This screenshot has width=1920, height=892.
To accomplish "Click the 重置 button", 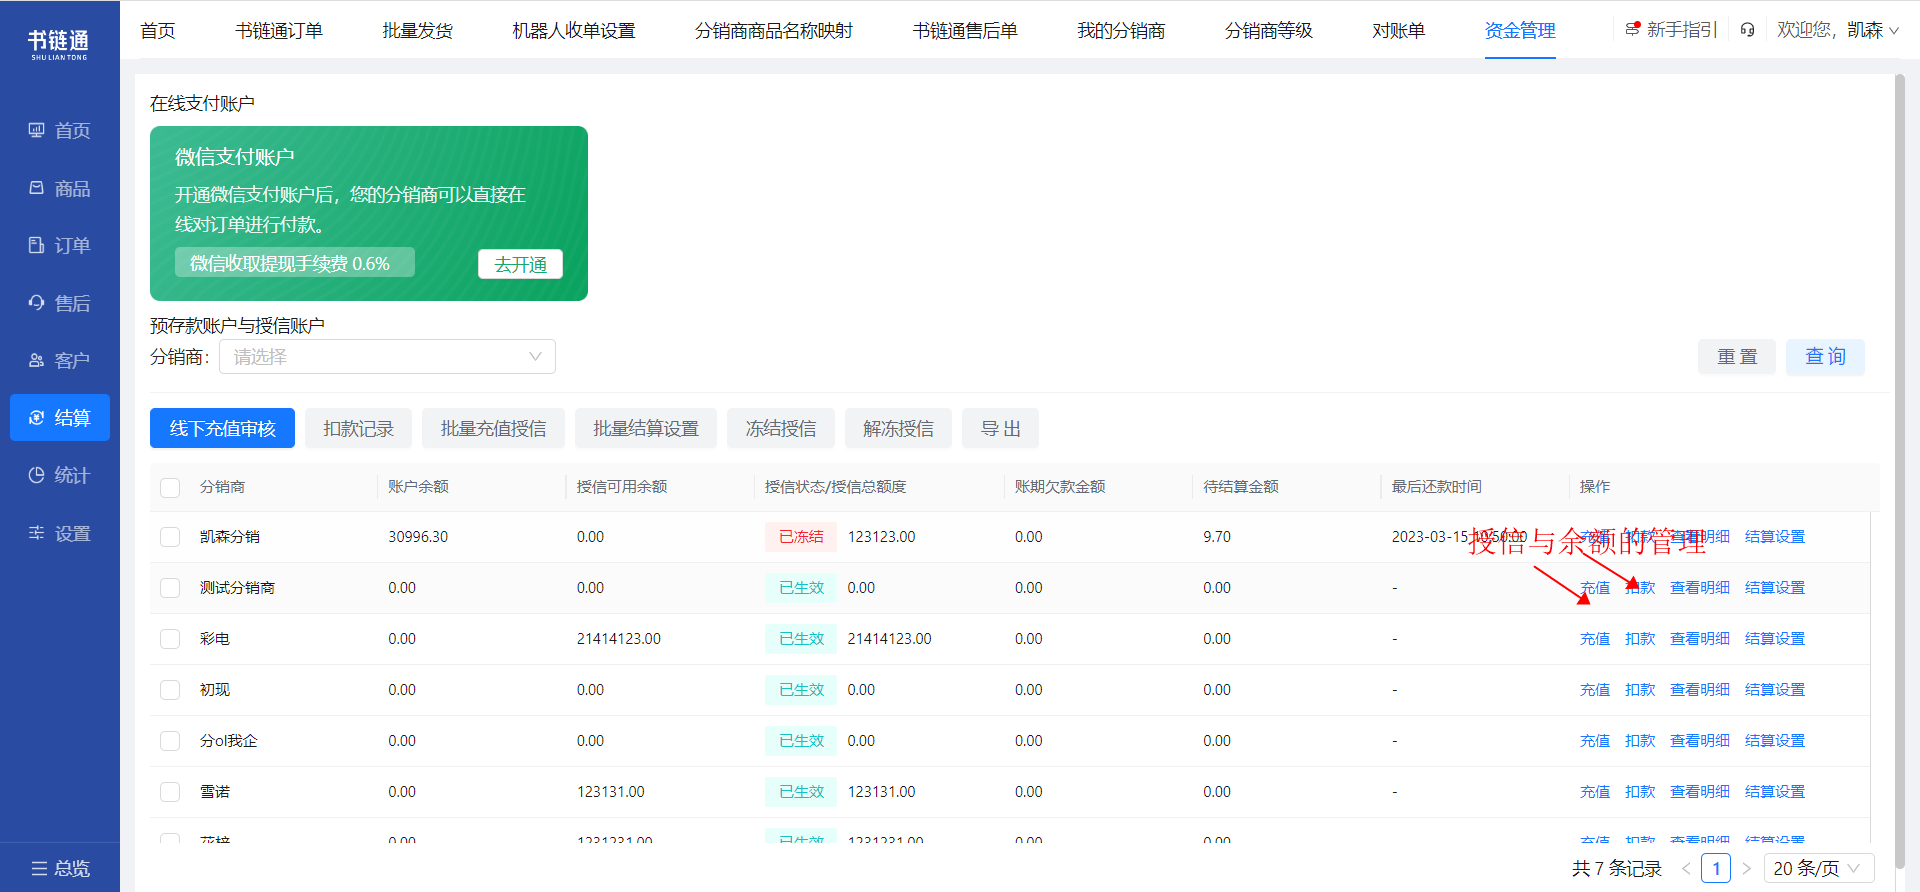I will pyautogui.click(x=1737, y=357).
